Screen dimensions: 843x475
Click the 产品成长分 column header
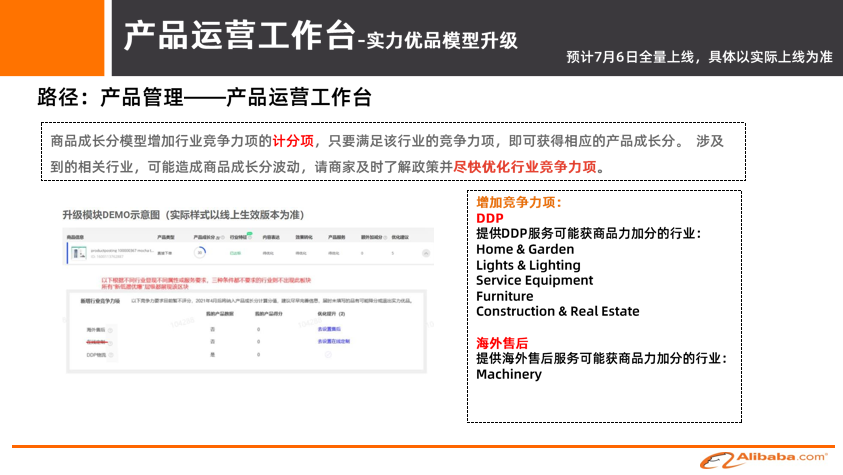click(x=204, y=237)
